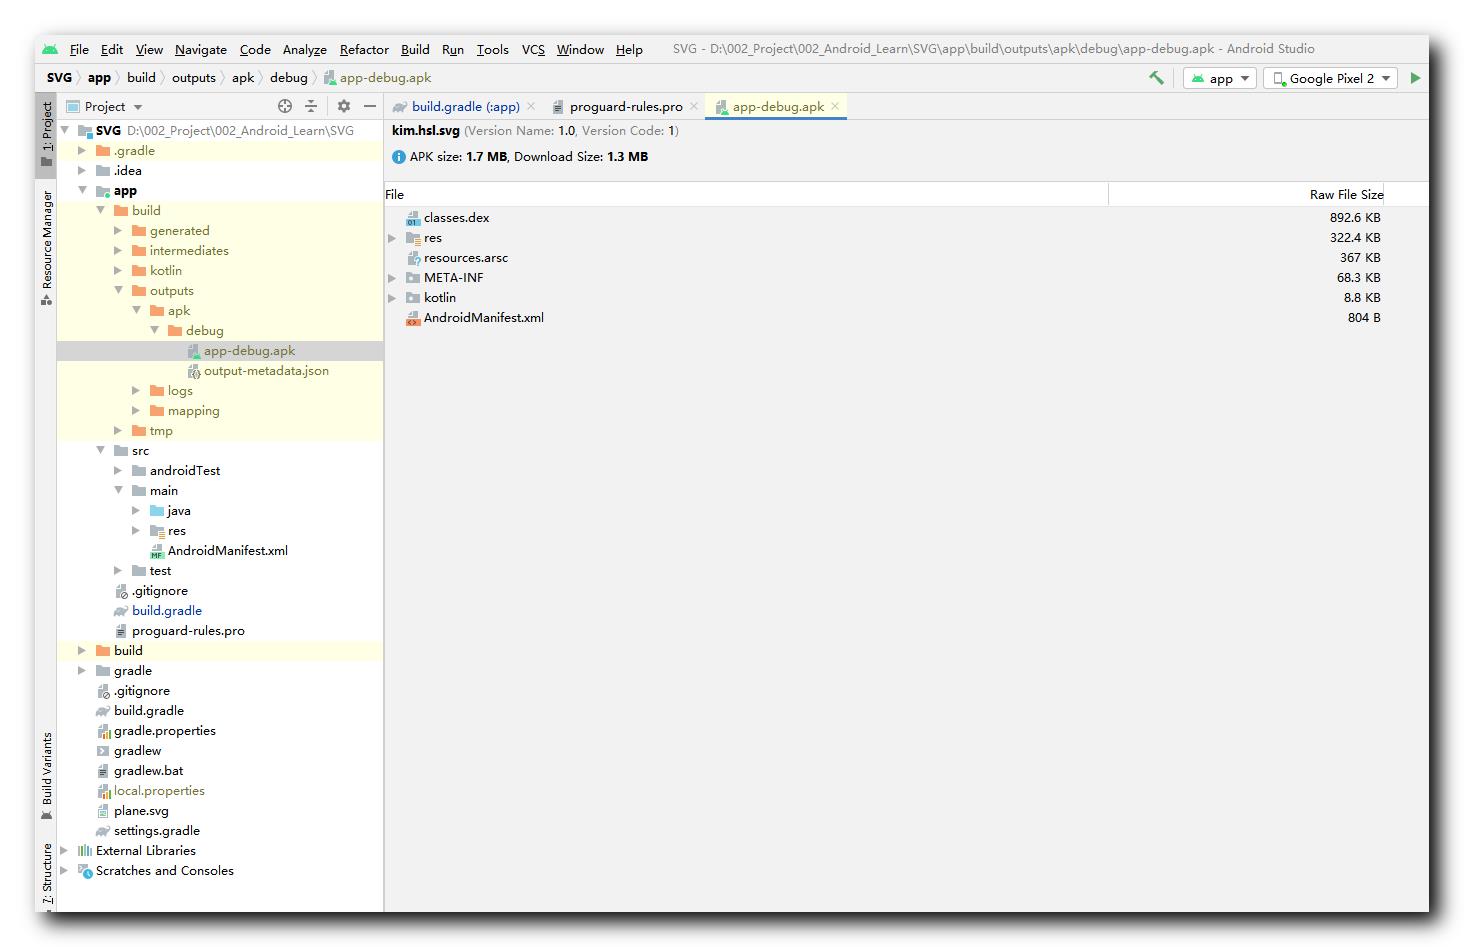Open the Resource Manager side tab
The width and height of the screenshot is (1464, 947).
tap(46, 248)
